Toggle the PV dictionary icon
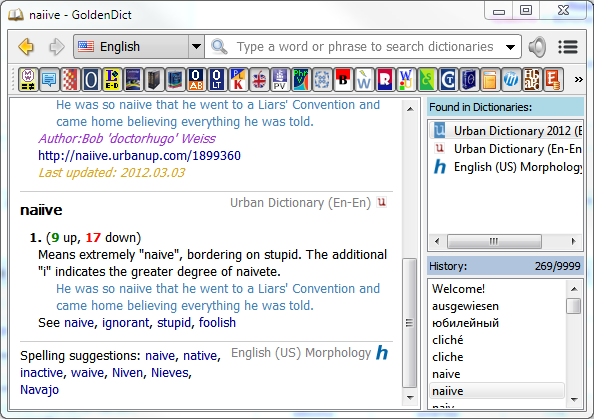This screenshot has width=594, height=419. pyautogui.click(x=280, y=80)
